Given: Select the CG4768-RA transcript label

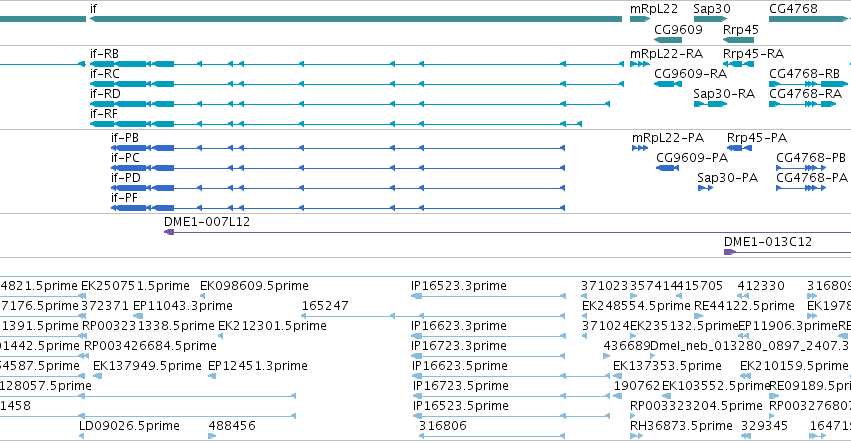Looking at the screenshot, I should click(805, 94).
